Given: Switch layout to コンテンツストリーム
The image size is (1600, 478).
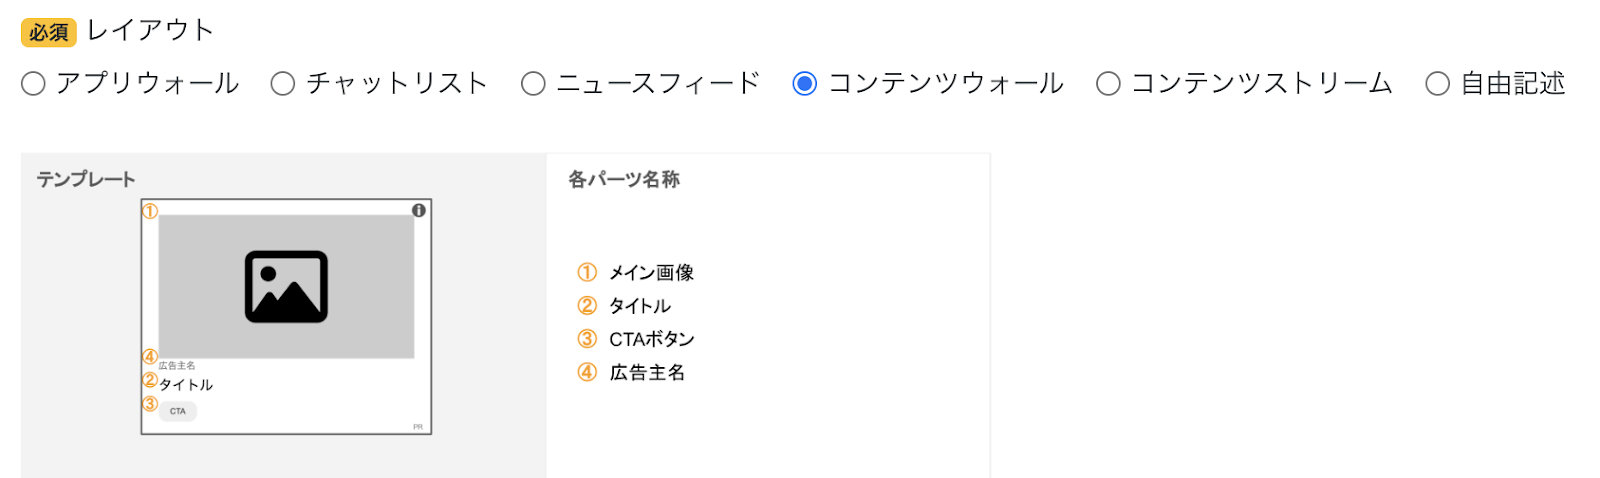Looking at the screenshot, I should [x=1108, y=84].
